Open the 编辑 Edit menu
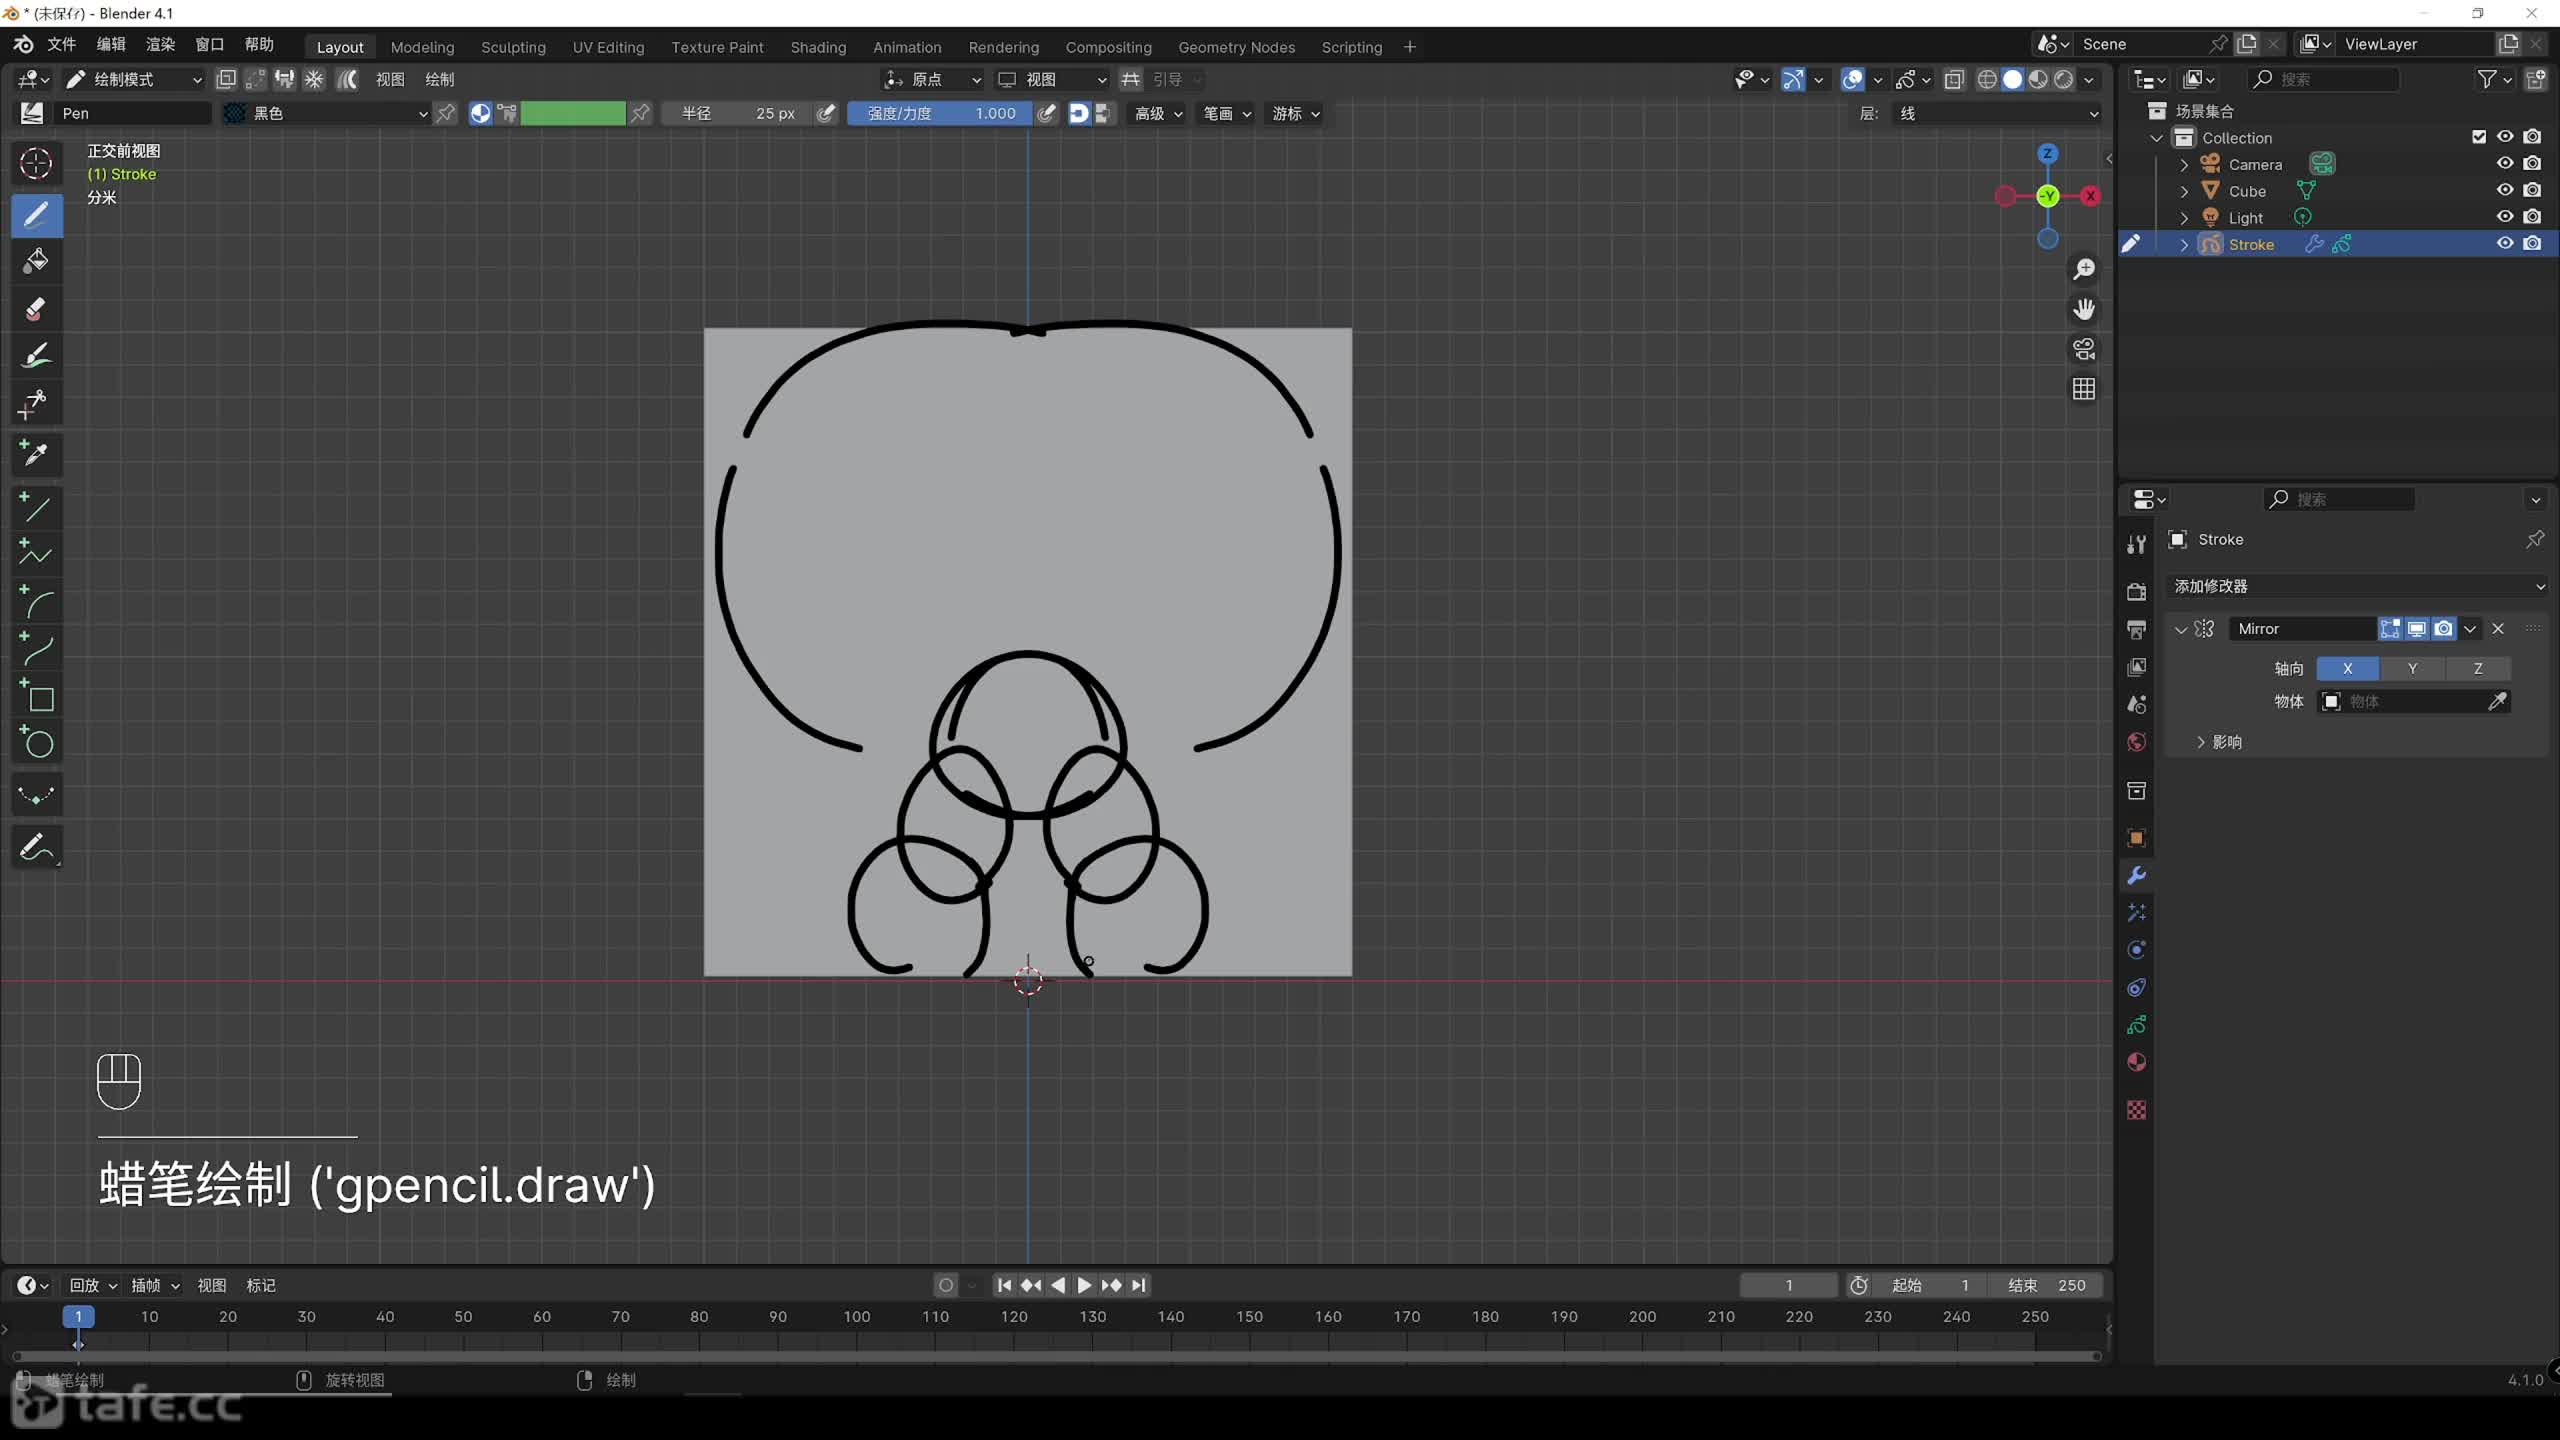This screenshot has width=2560, height=1440. pos(111,44)
